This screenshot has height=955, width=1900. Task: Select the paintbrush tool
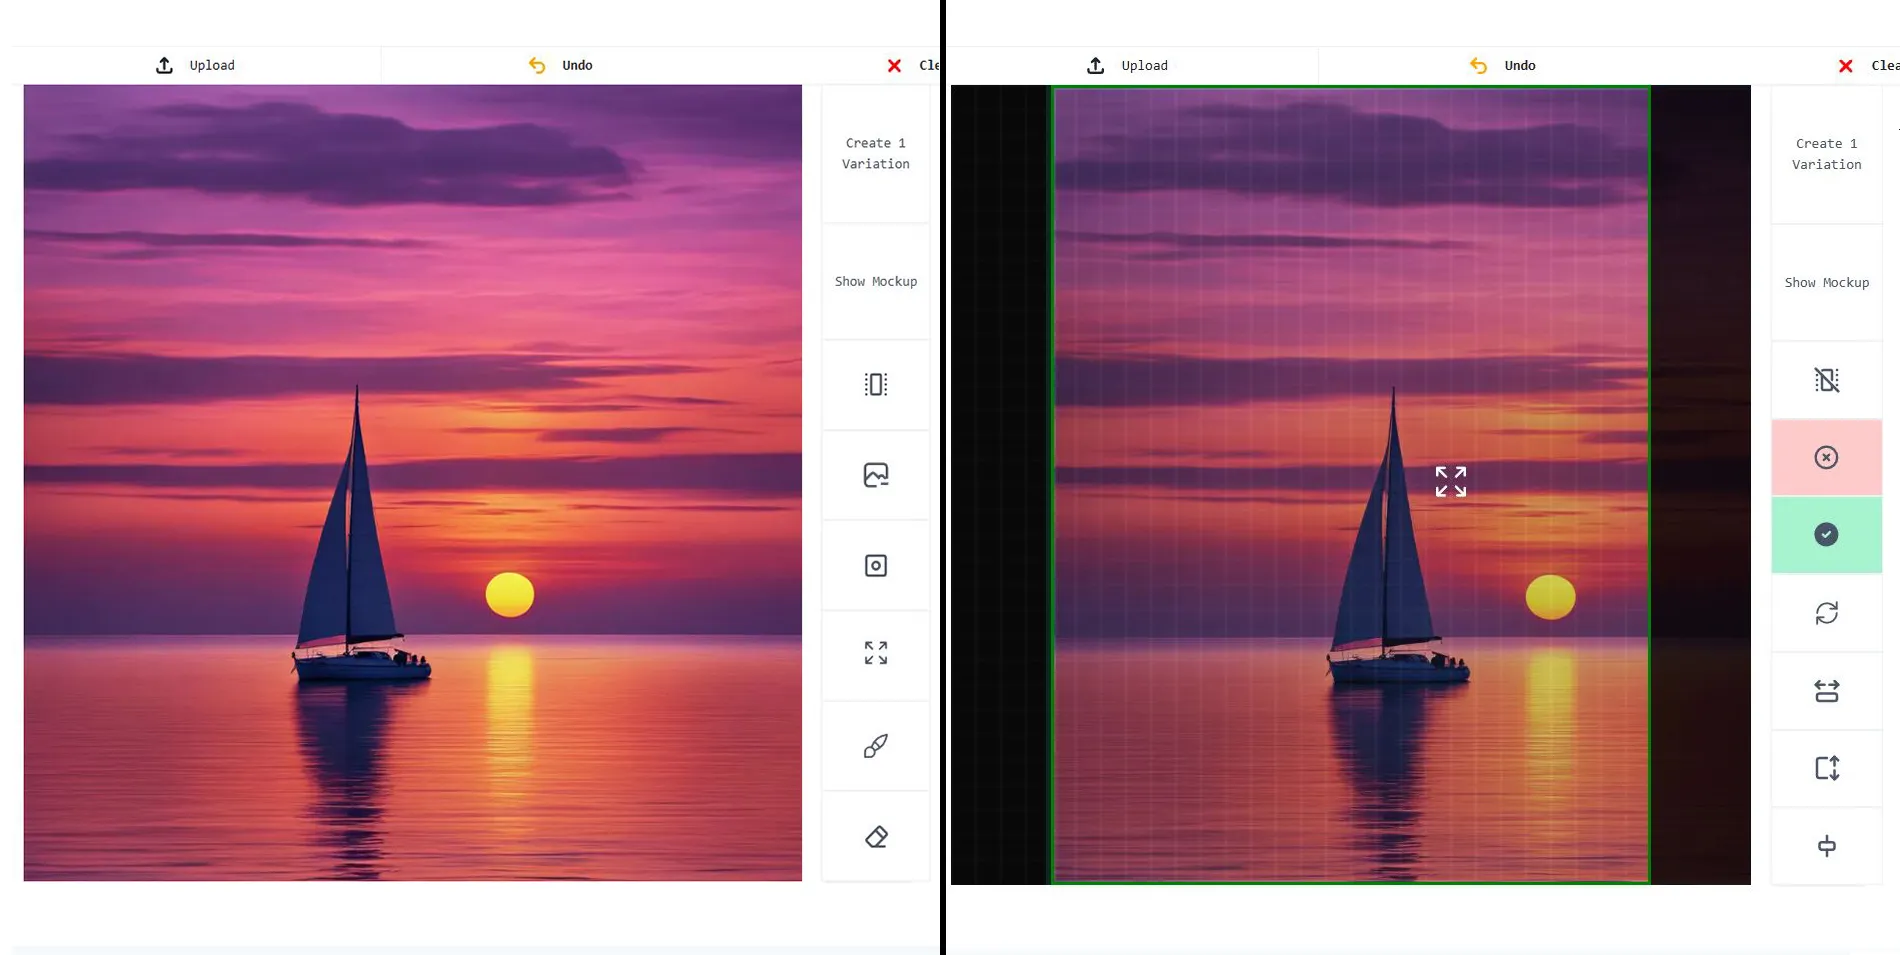tap(875, 746)
